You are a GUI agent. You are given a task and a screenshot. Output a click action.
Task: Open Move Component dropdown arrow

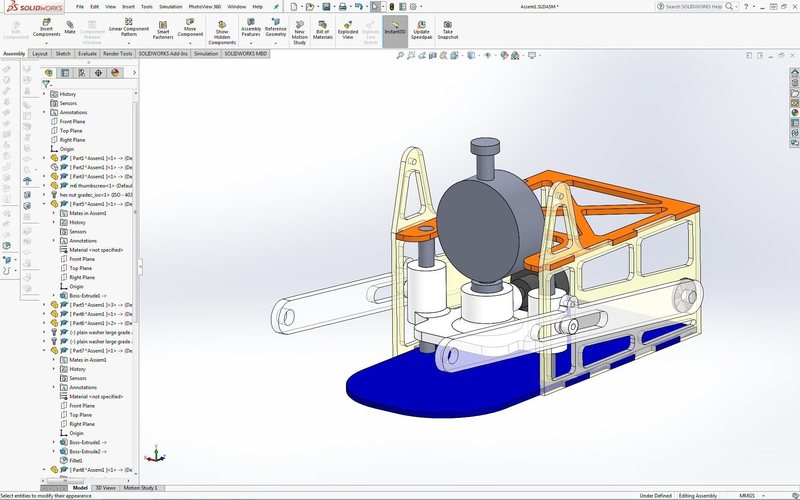(190, 43)
